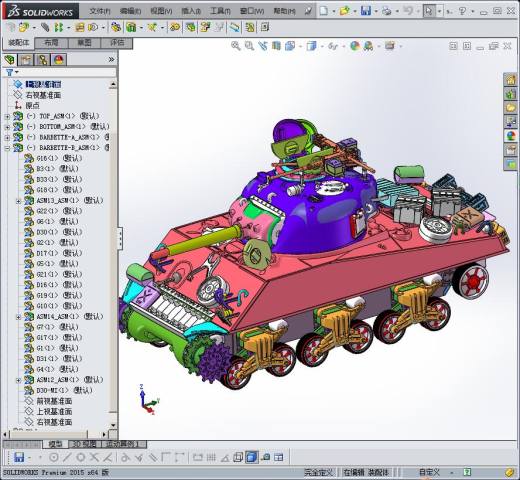Expand manager panel tabs with double chevron
The width and height of the screenshot is (520, 480).
[x=112, y=60]
